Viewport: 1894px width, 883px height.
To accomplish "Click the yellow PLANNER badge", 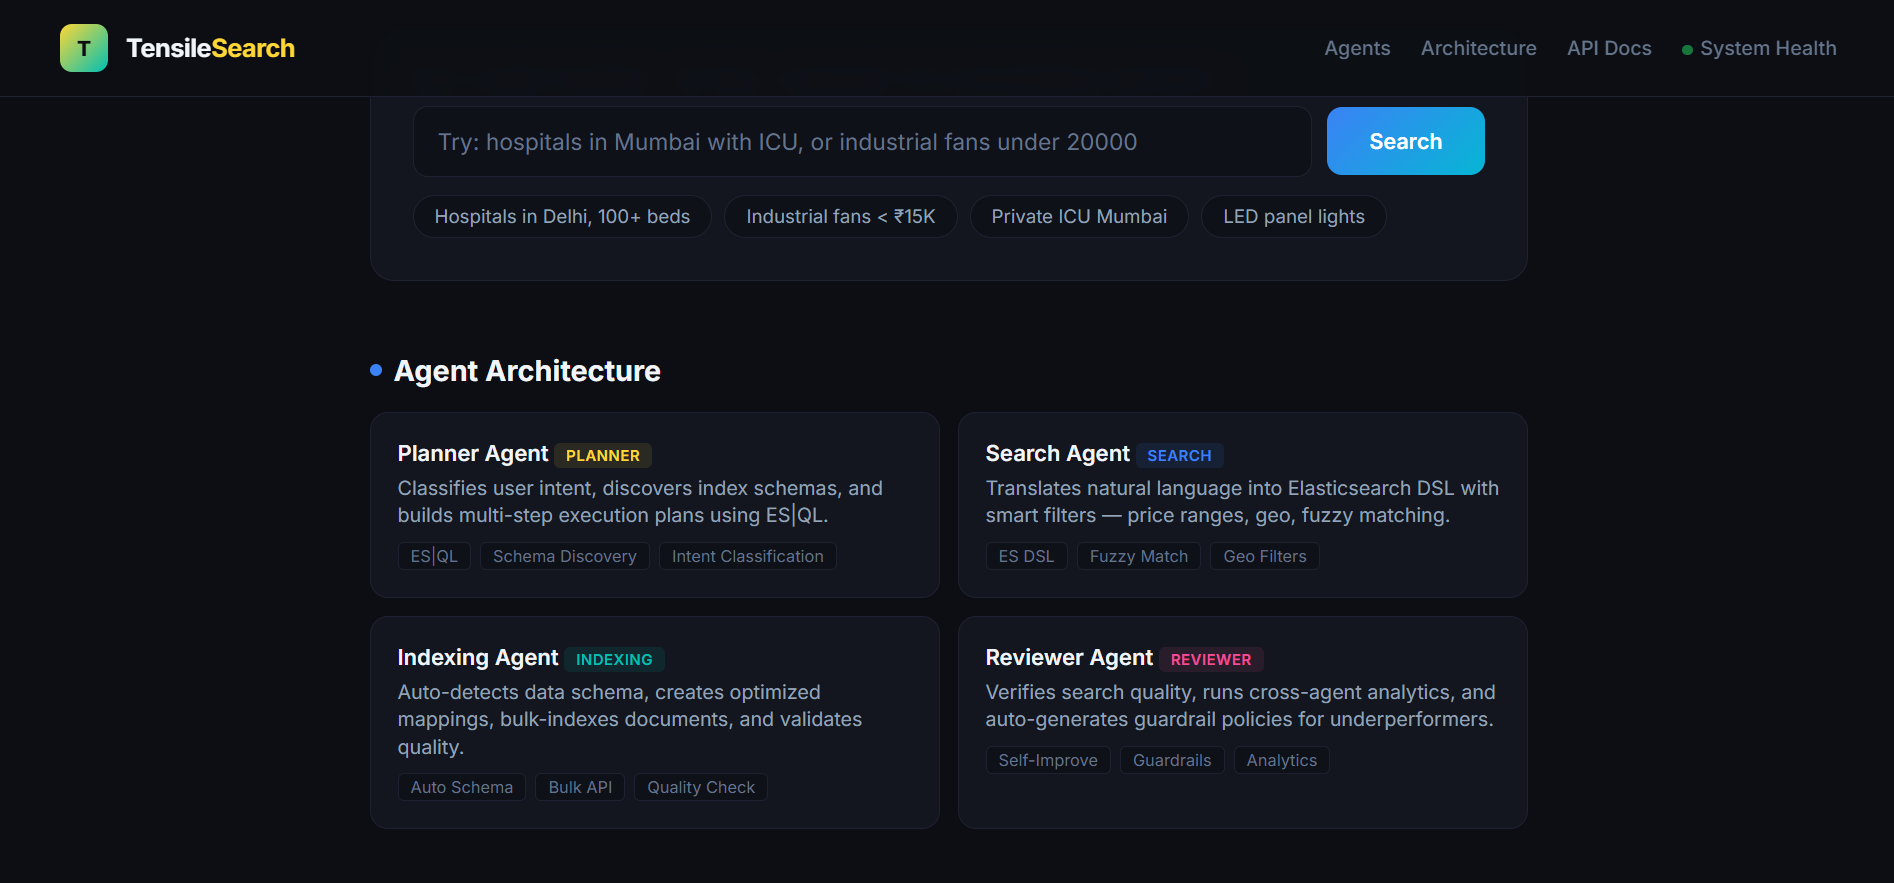I will tap(602, 456).
